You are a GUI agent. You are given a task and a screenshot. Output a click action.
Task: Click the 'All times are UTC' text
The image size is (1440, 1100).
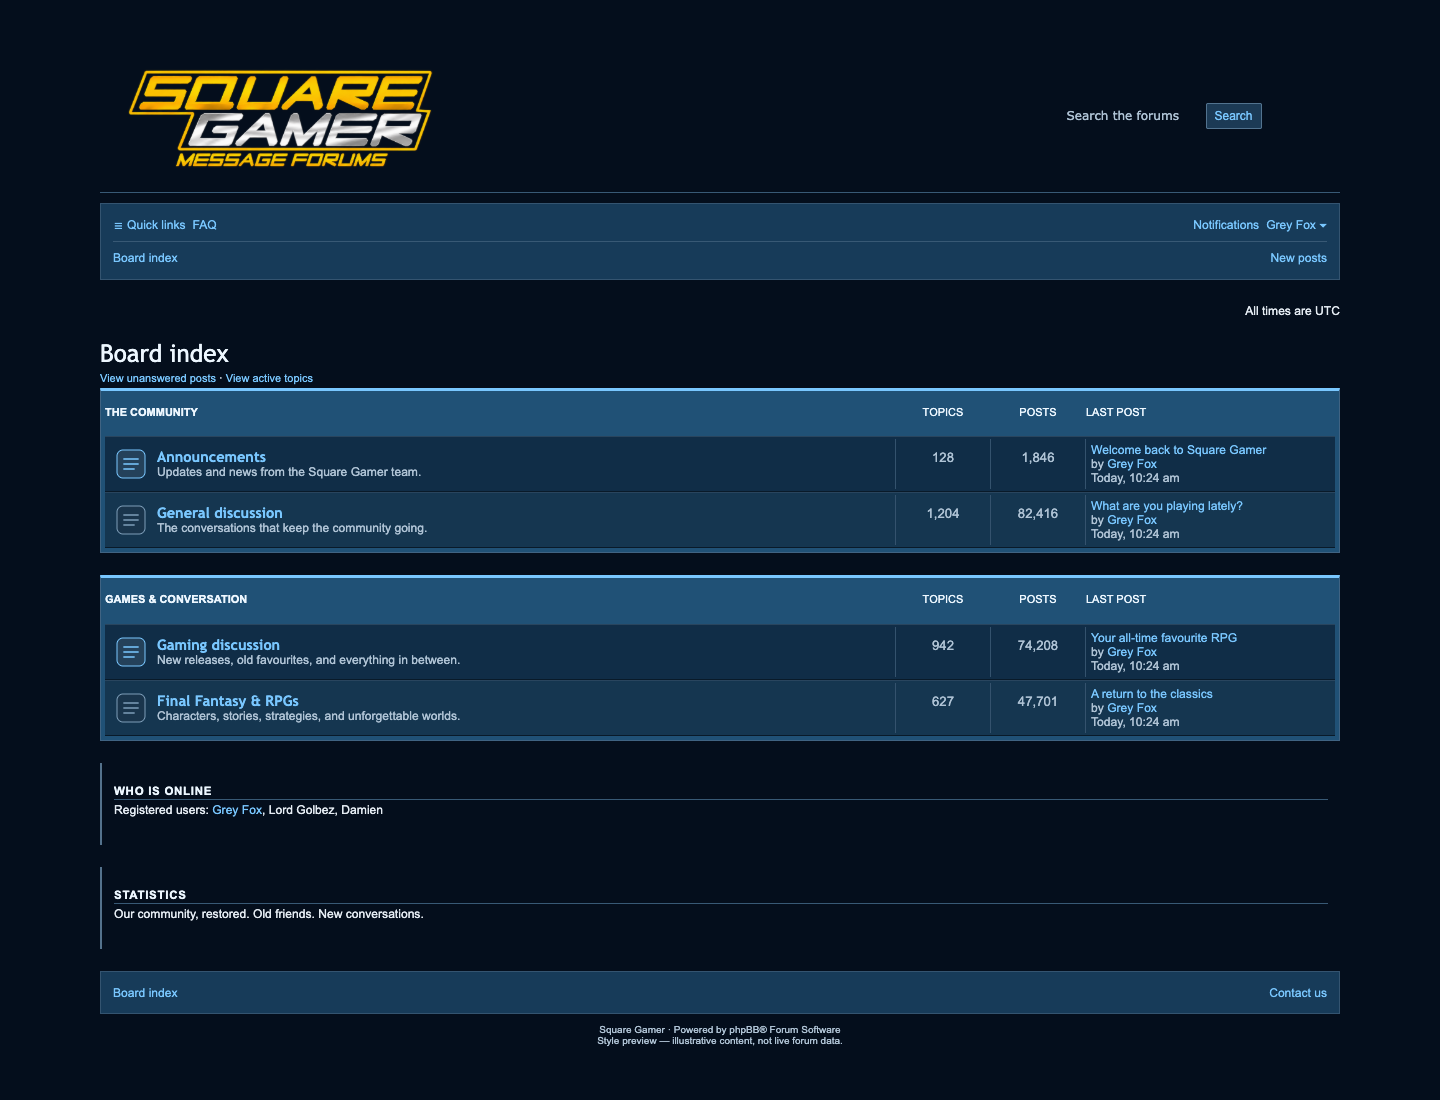(1292, 311)
